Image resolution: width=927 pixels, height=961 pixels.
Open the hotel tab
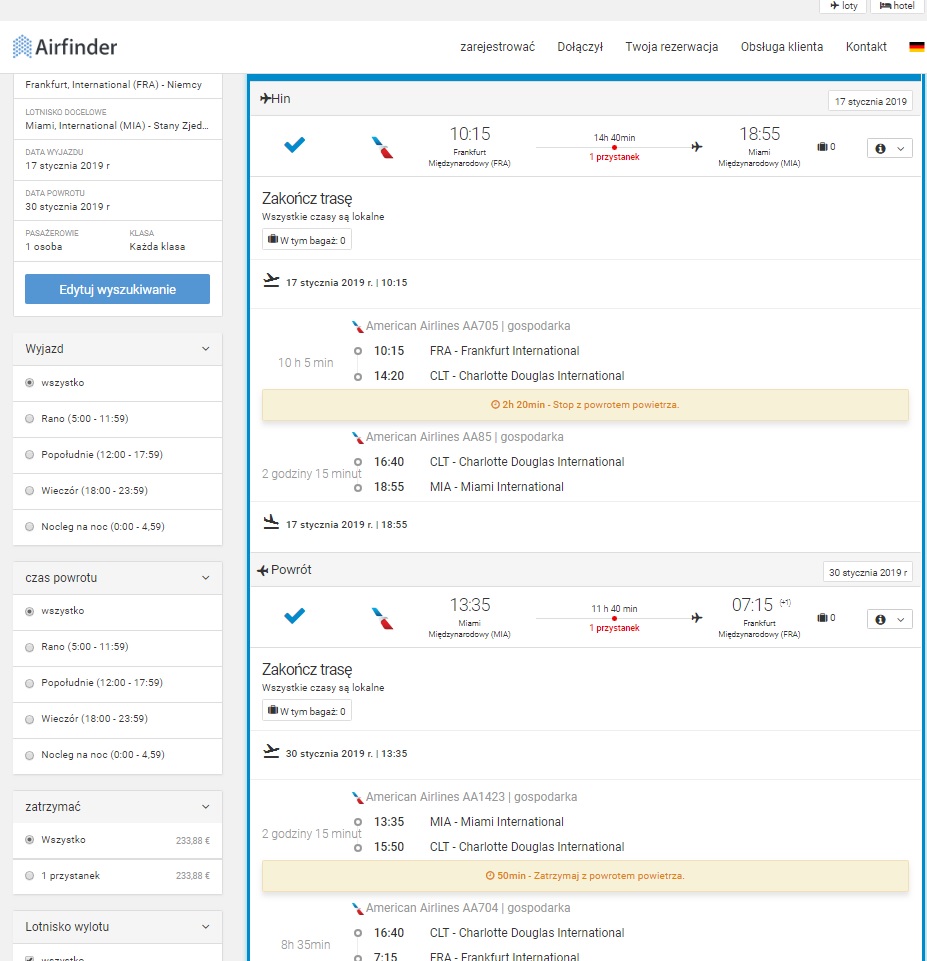(897, 6)
